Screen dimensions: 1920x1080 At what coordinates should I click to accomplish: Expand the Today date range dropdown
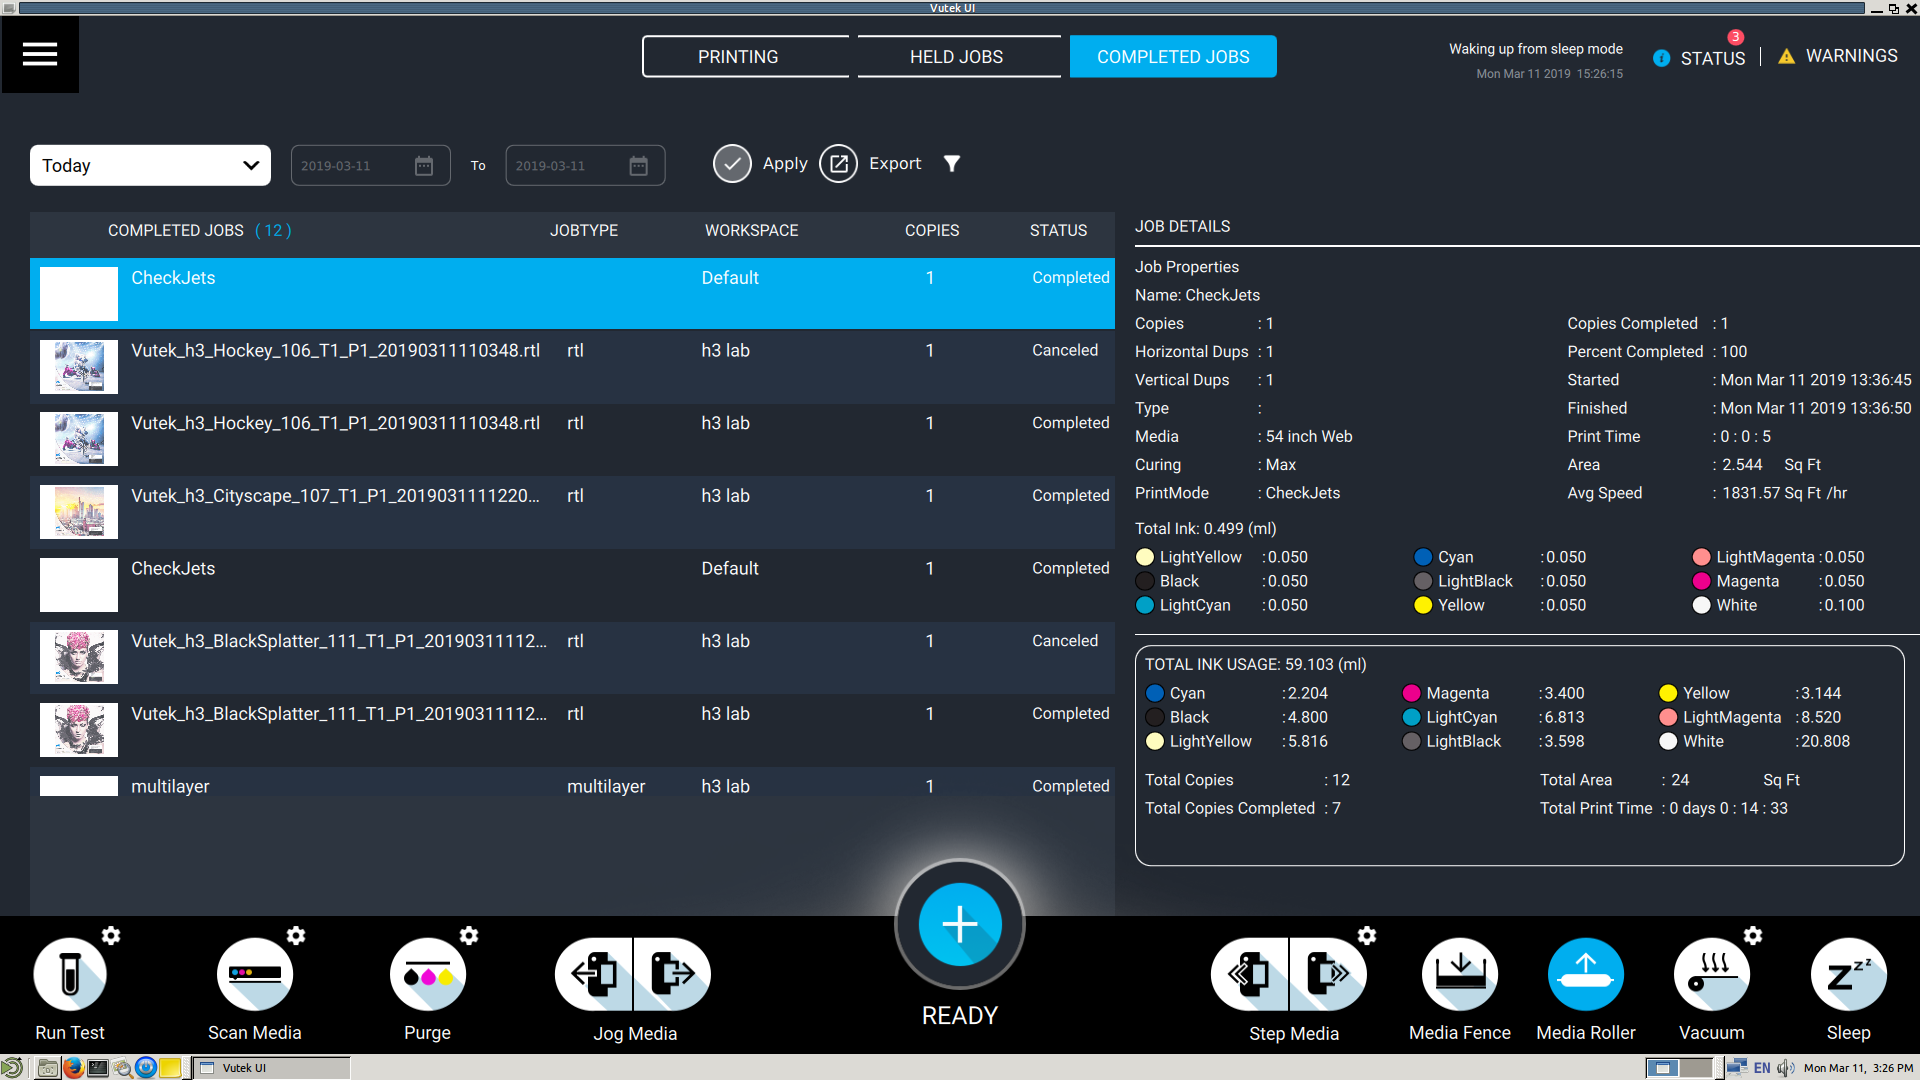tap(150, 166)
